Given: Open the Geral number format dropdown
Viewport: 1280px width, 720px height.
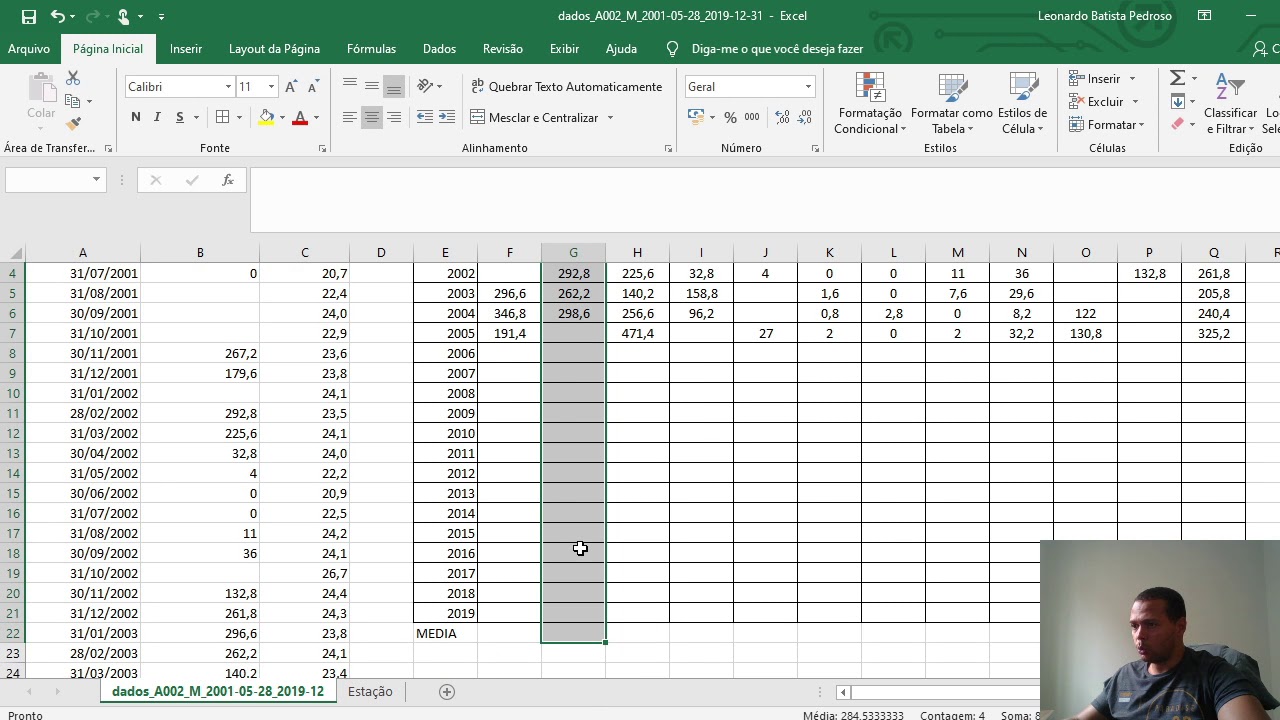Looking at the screenshot, I should coord(808,87).
